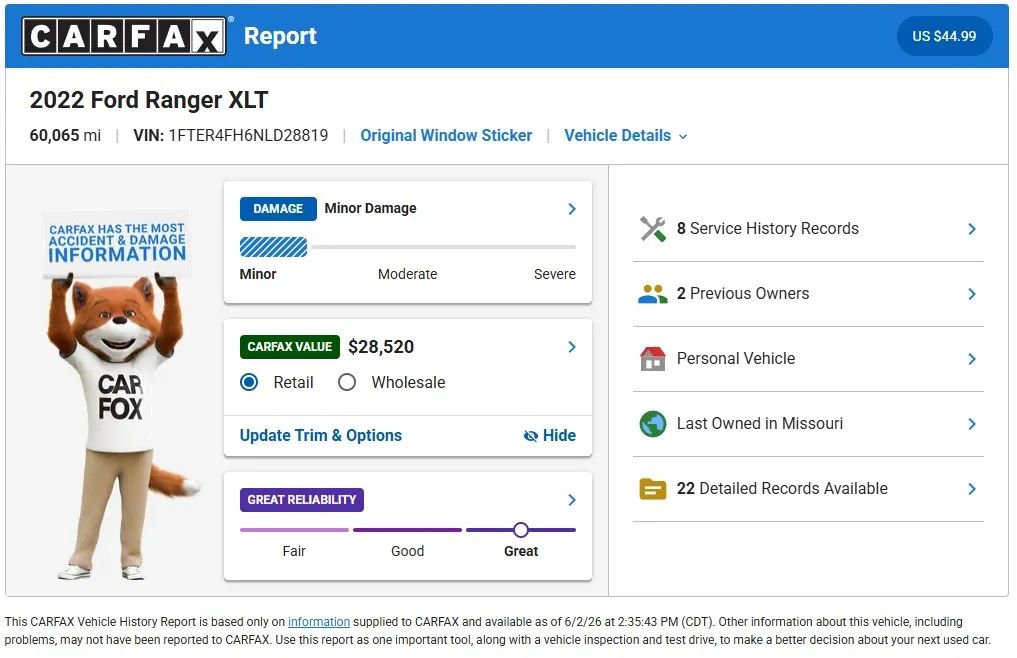This screenshot has height=658, width=1017.
Task: Open Great Reliability details chevron
Action: 571,500
